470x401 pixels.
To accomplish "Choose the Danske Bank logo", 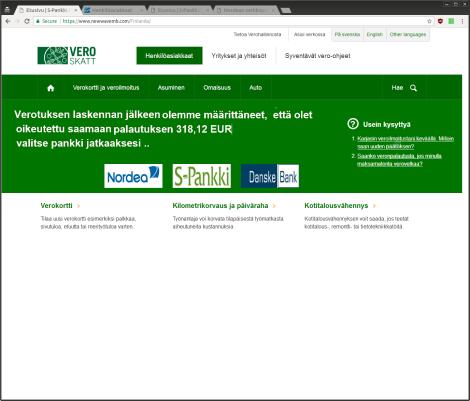I will [x=270, y=176].
